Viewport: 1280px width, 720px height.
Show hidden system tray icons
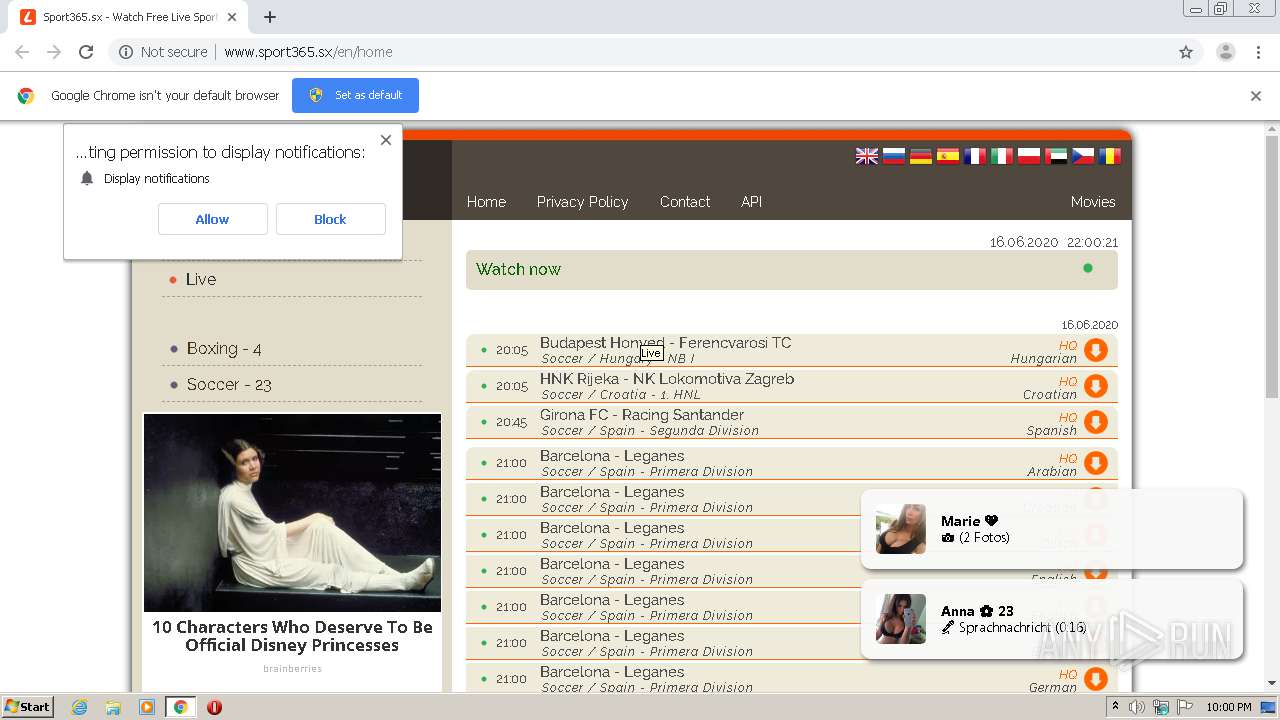point(1116,707)
